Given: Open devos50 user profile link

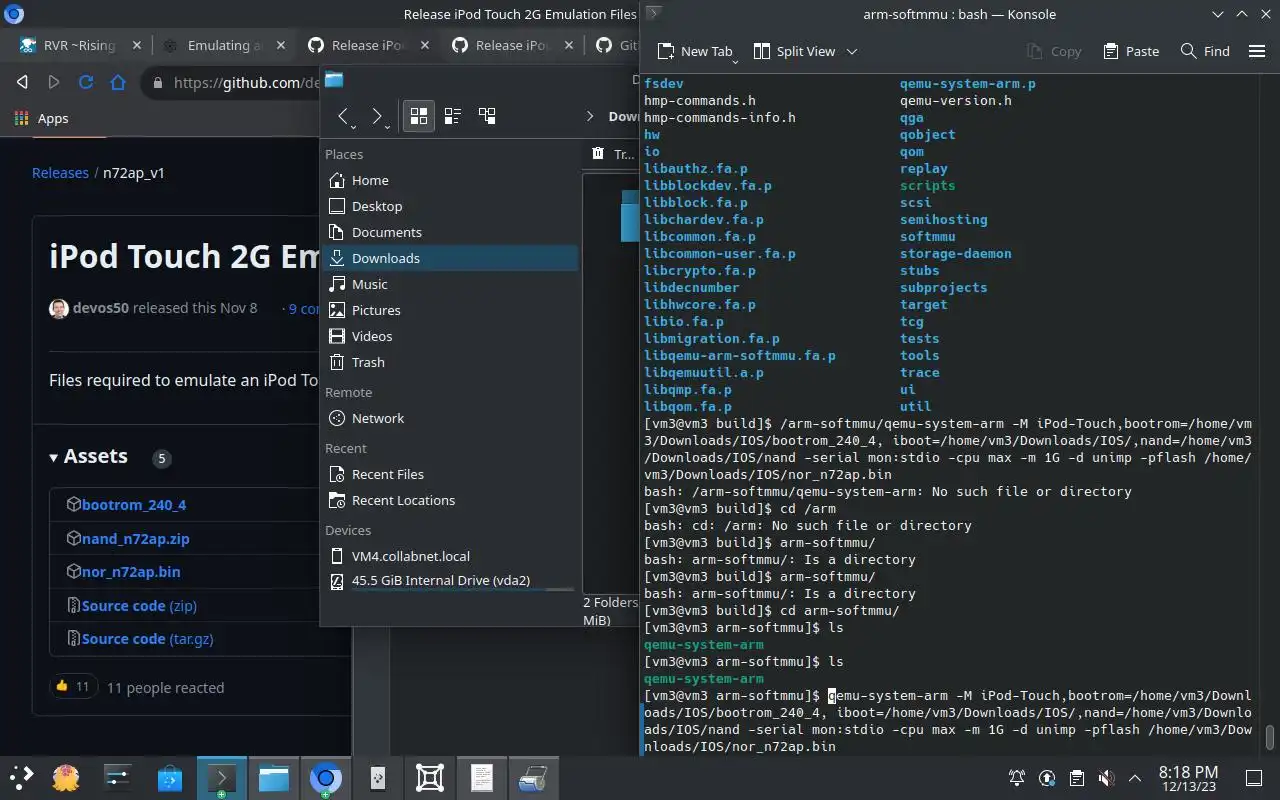Looking at the screenshot, I should 100,308.
